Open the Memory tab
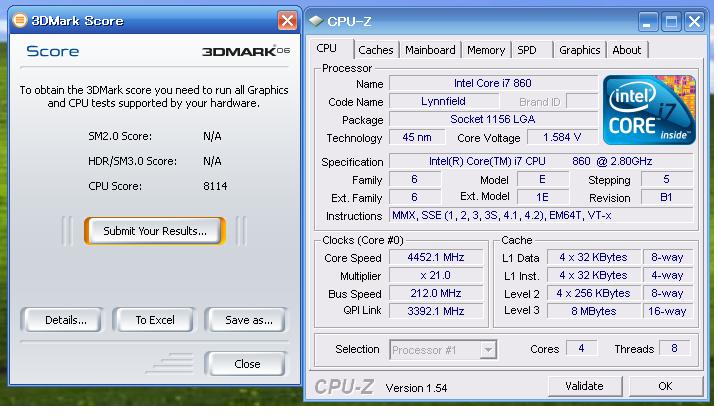Viewport: 717px width, 416px height. click(486, 50)
